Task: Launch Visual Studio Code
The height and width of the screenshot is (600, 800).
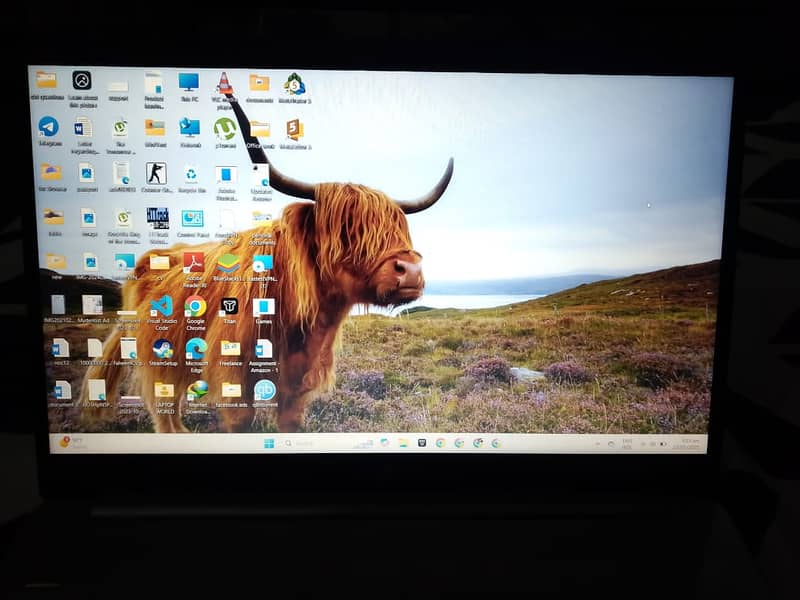Action: pos(162,306)
